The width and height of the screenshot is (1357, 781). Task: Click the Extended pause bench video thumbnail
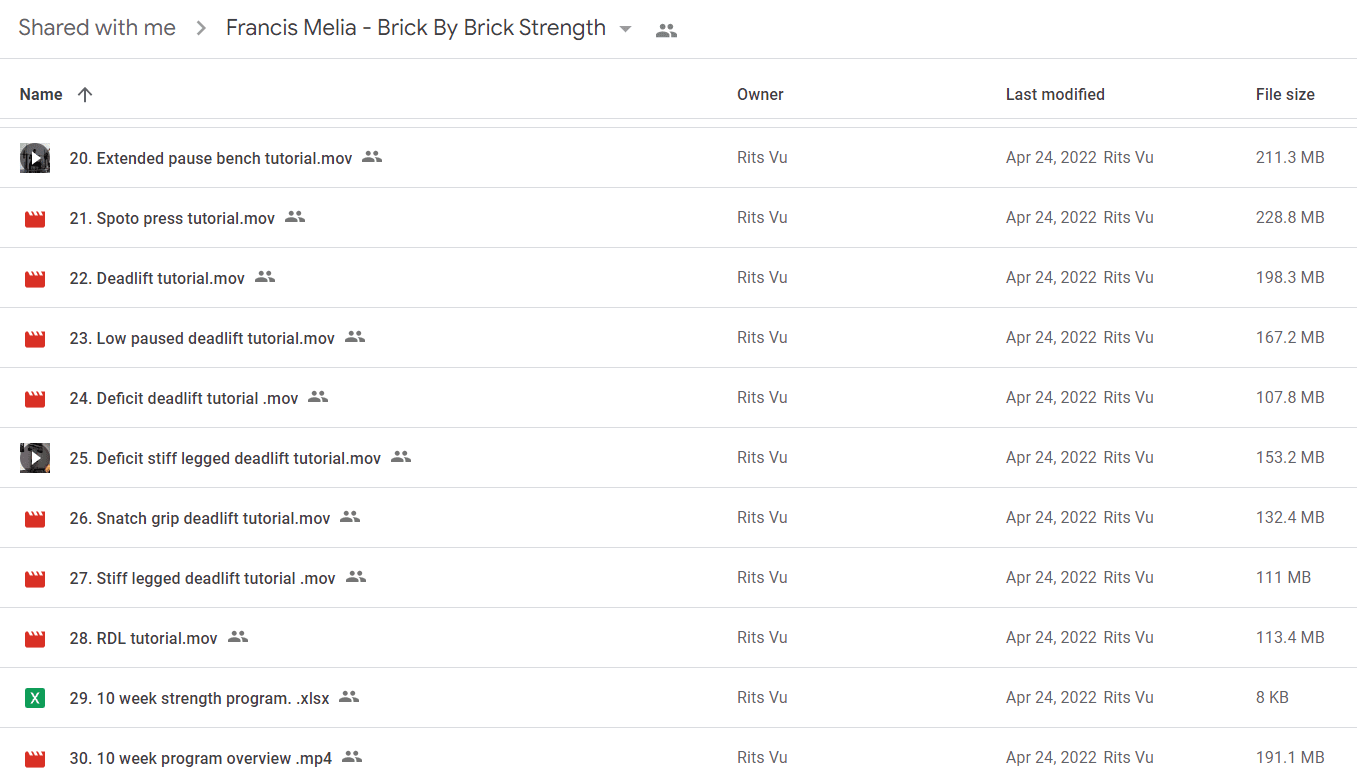click(35, 158)
